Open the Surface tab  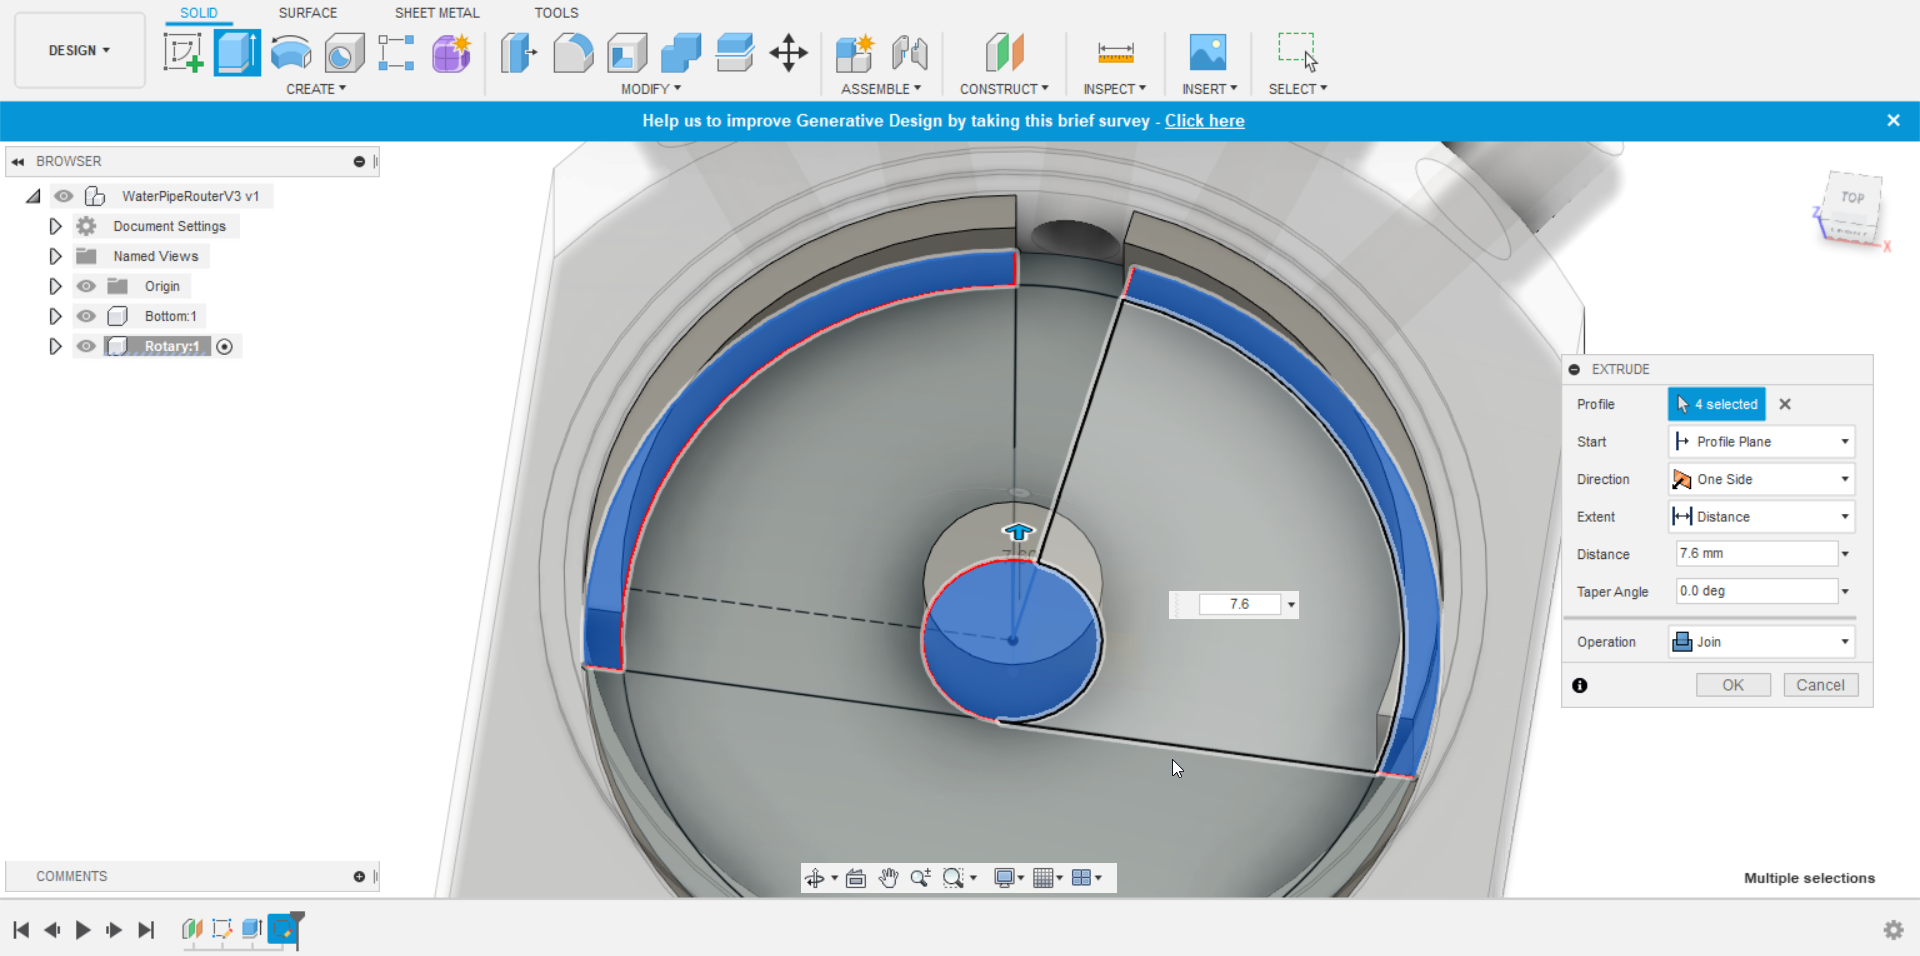(308, 13)
